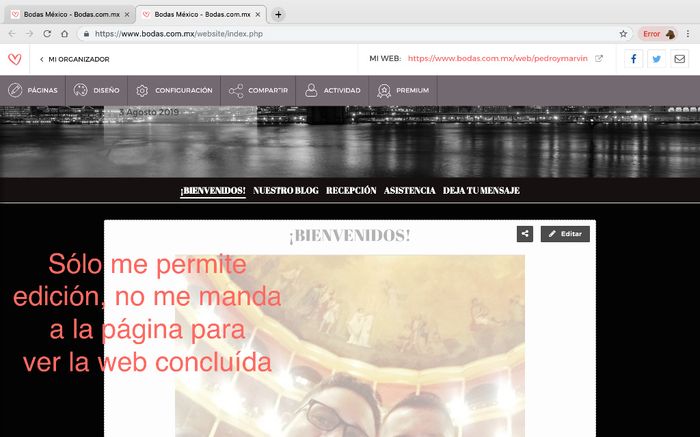Click the browser home icon

[x=65, y=33]
